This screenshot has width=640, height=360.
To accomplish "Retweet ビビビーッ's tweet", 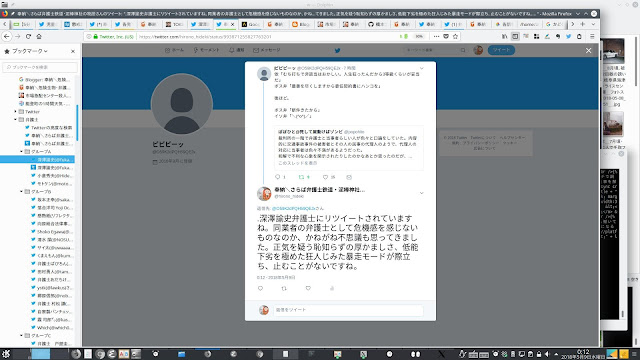I will 302,177.
